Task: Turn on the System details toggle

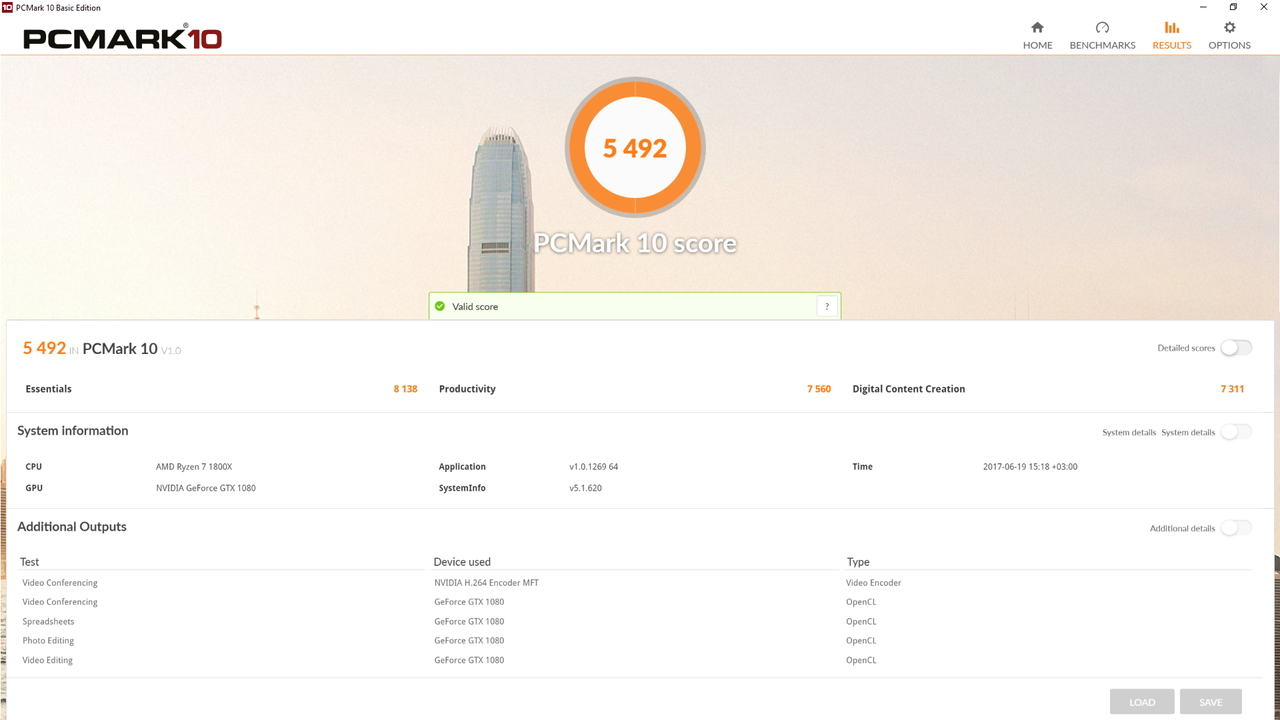Action: click(x=1236, y=432)
